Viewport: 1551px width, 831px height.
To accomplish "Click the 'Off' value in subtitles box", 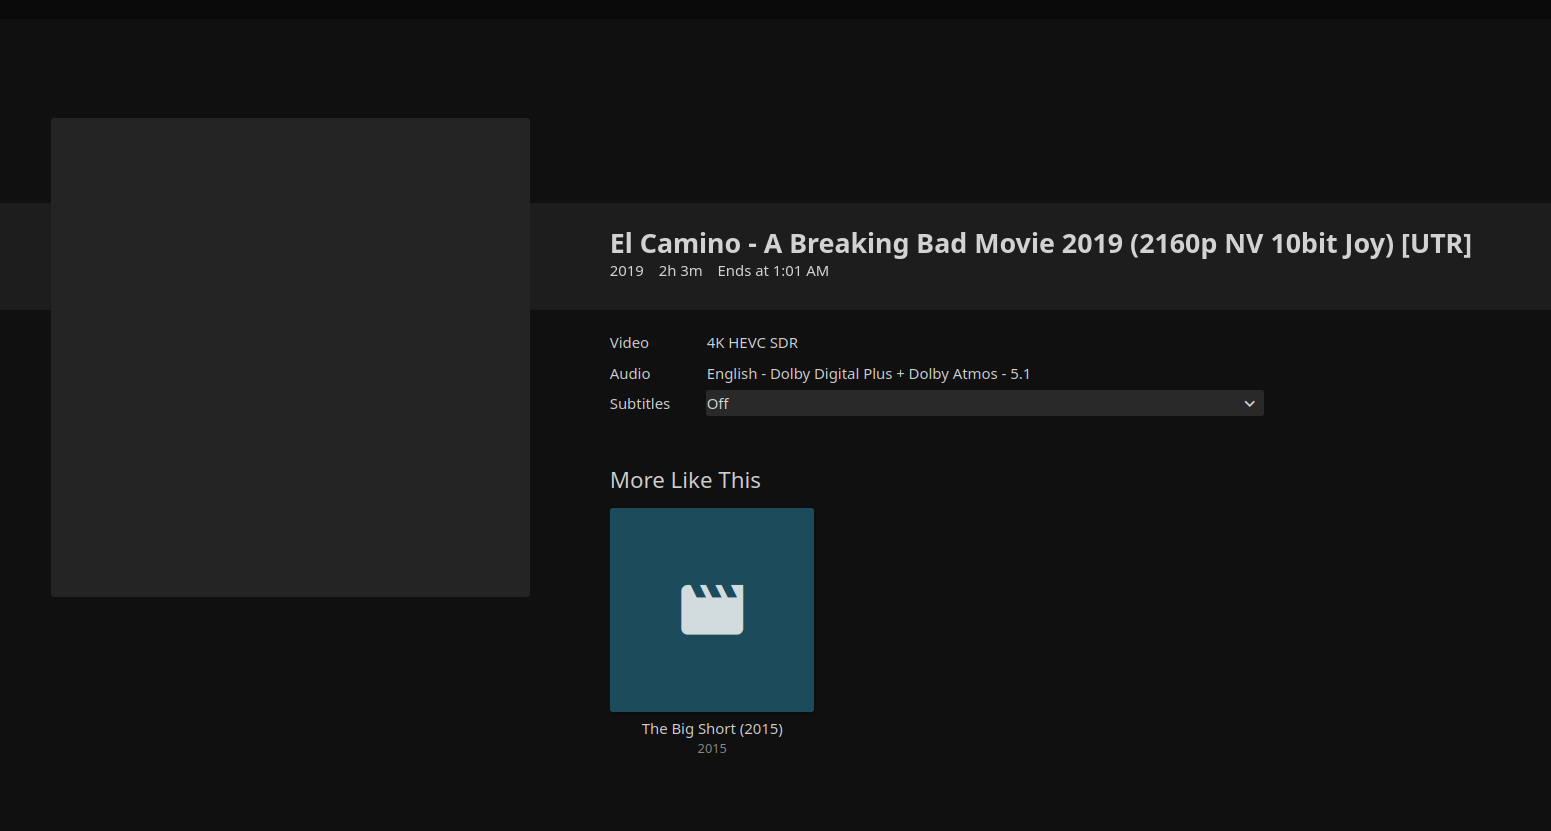I will pos(718,404).
